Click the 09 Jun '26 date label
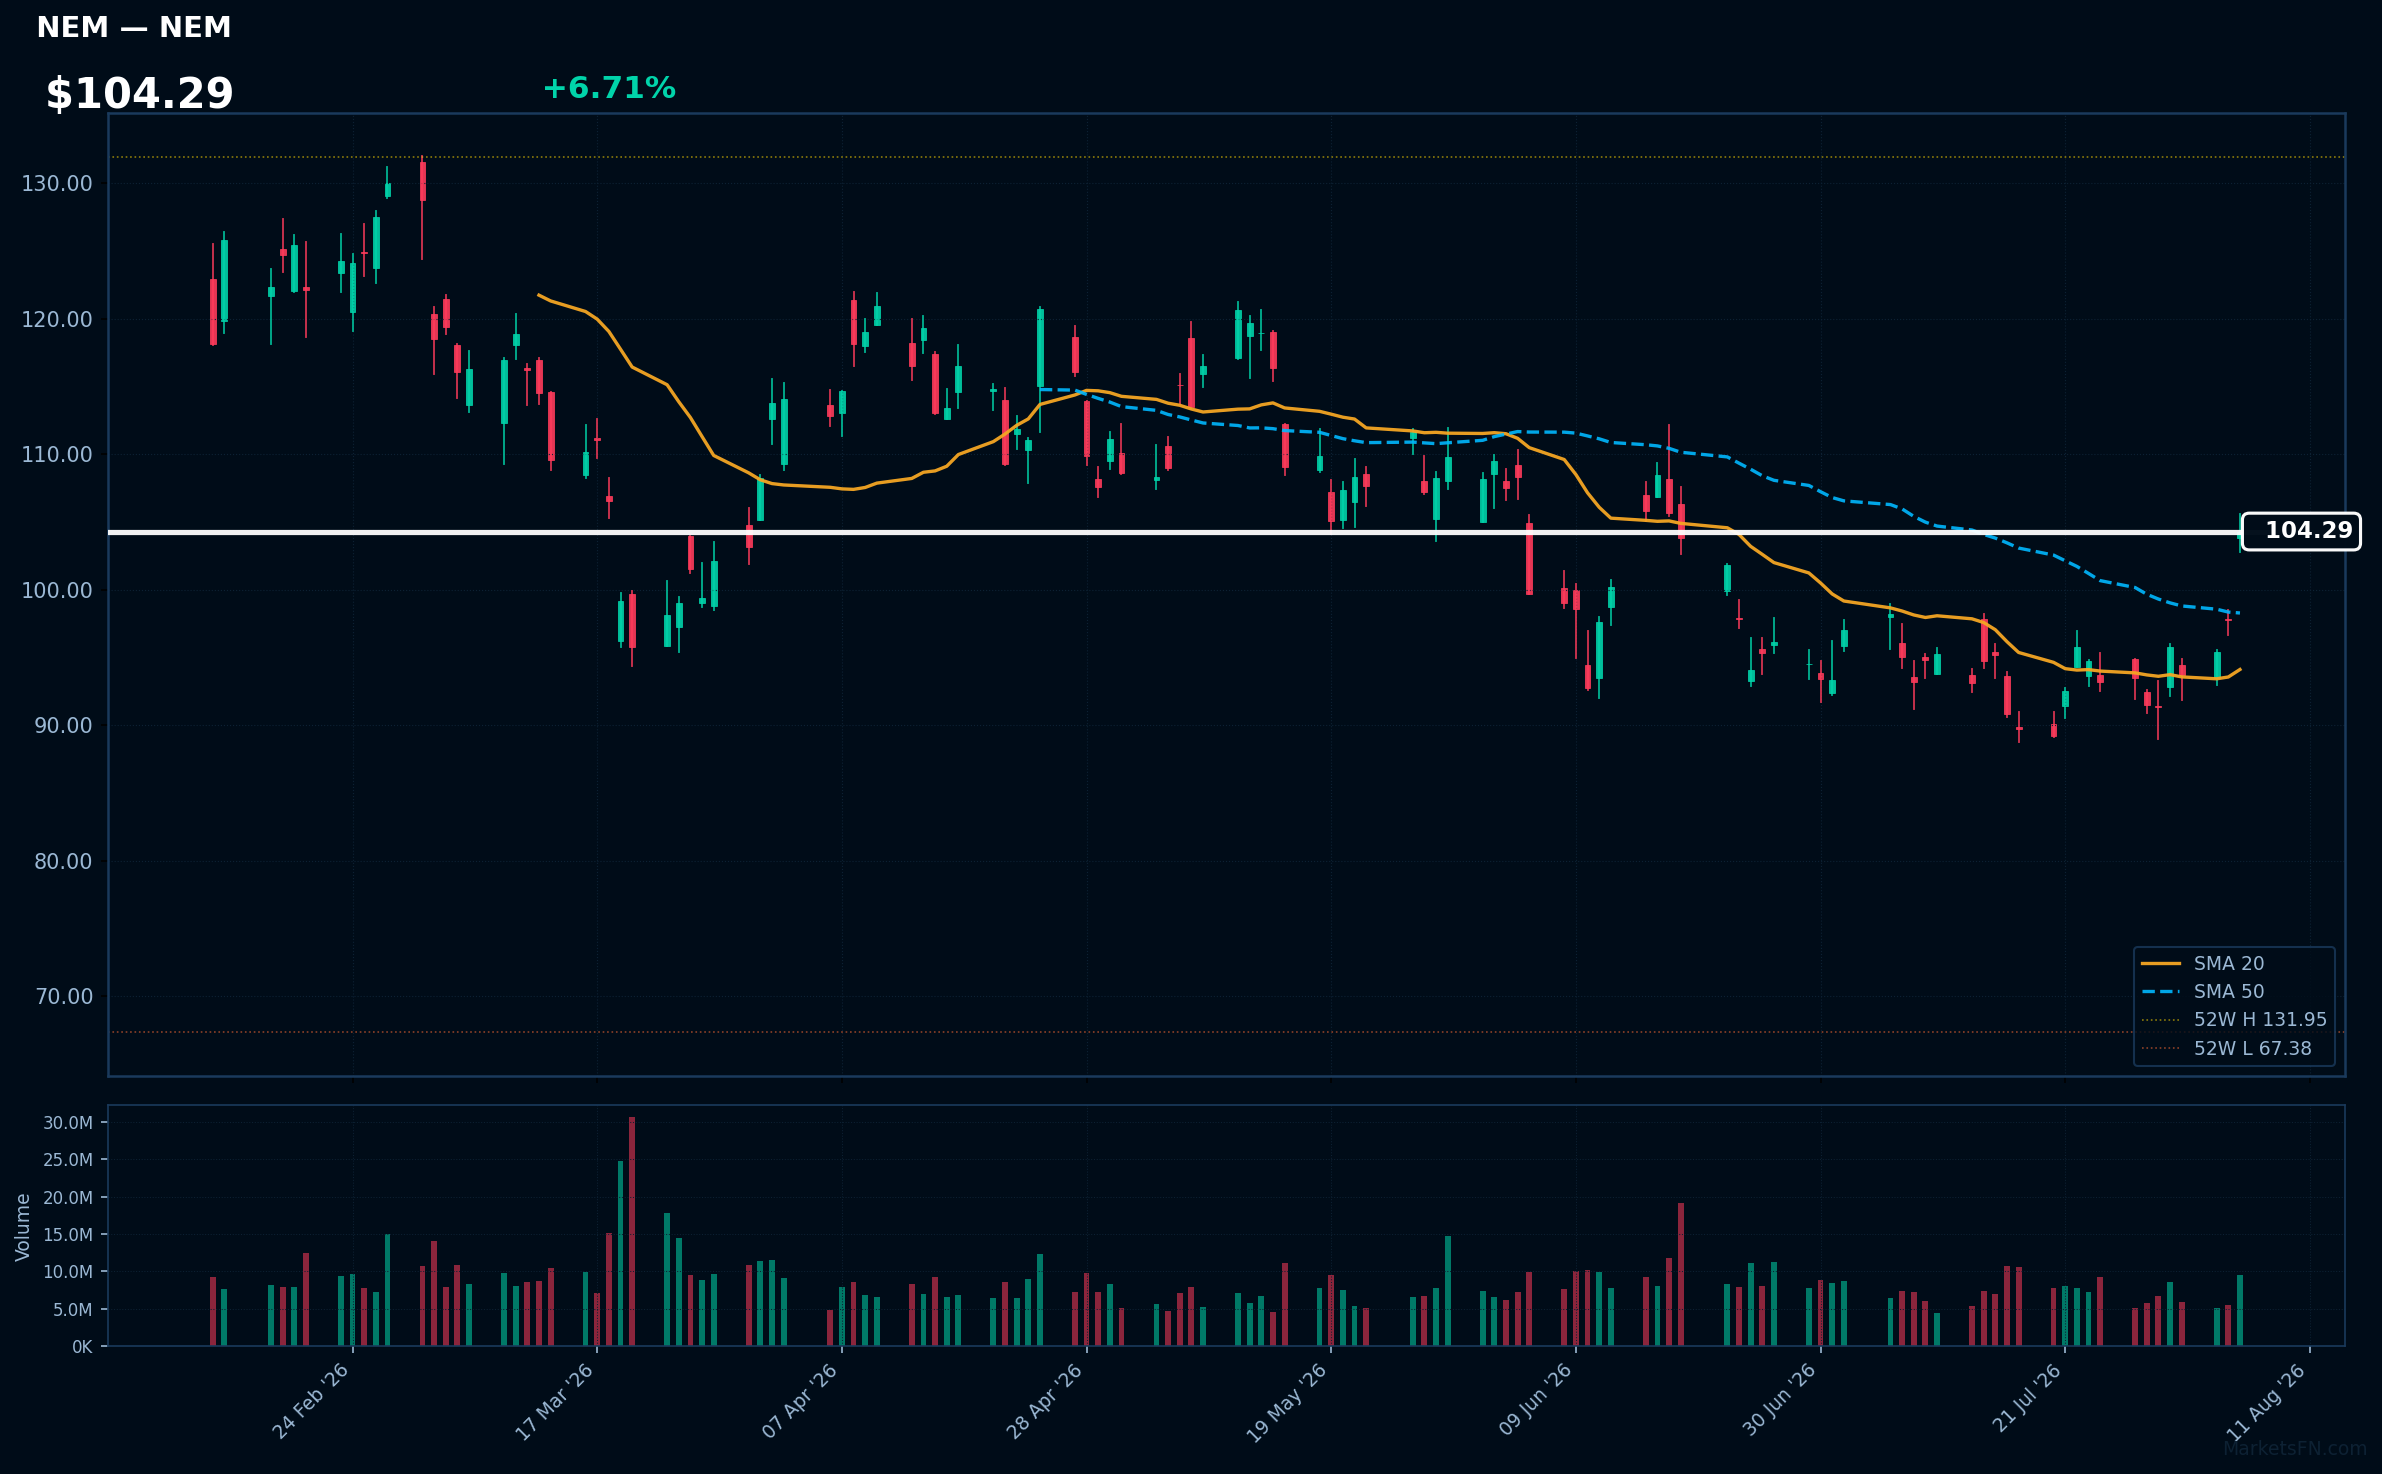 (x=1535, y=1400)
